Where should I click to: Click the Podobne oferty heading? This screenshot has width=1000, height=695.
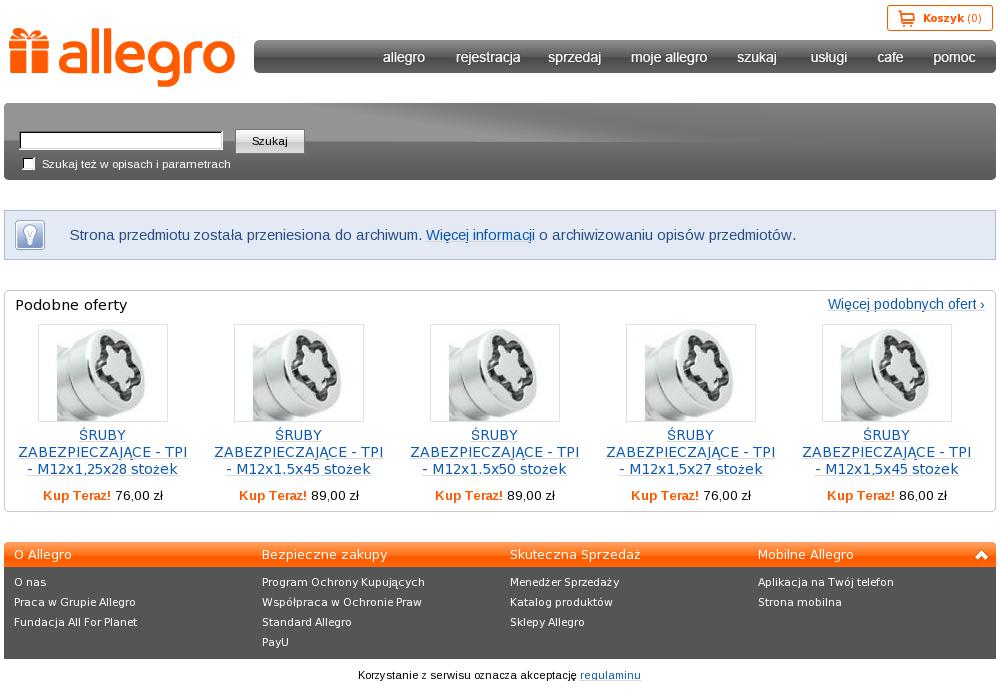[71, 305]
